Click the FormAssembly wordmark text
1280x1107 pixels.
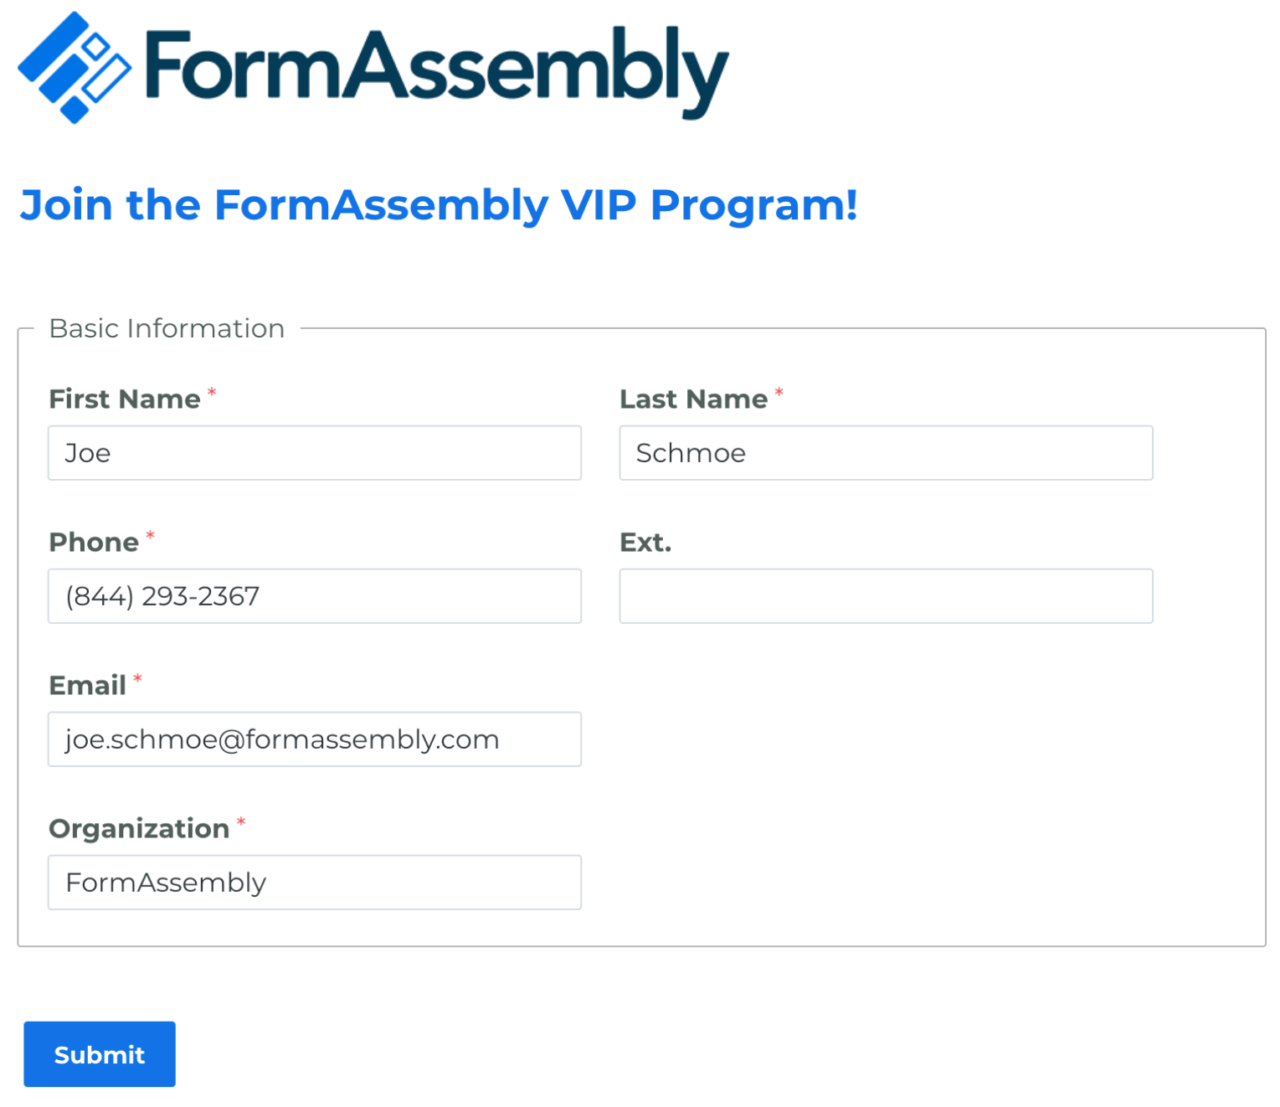(430, 70)
